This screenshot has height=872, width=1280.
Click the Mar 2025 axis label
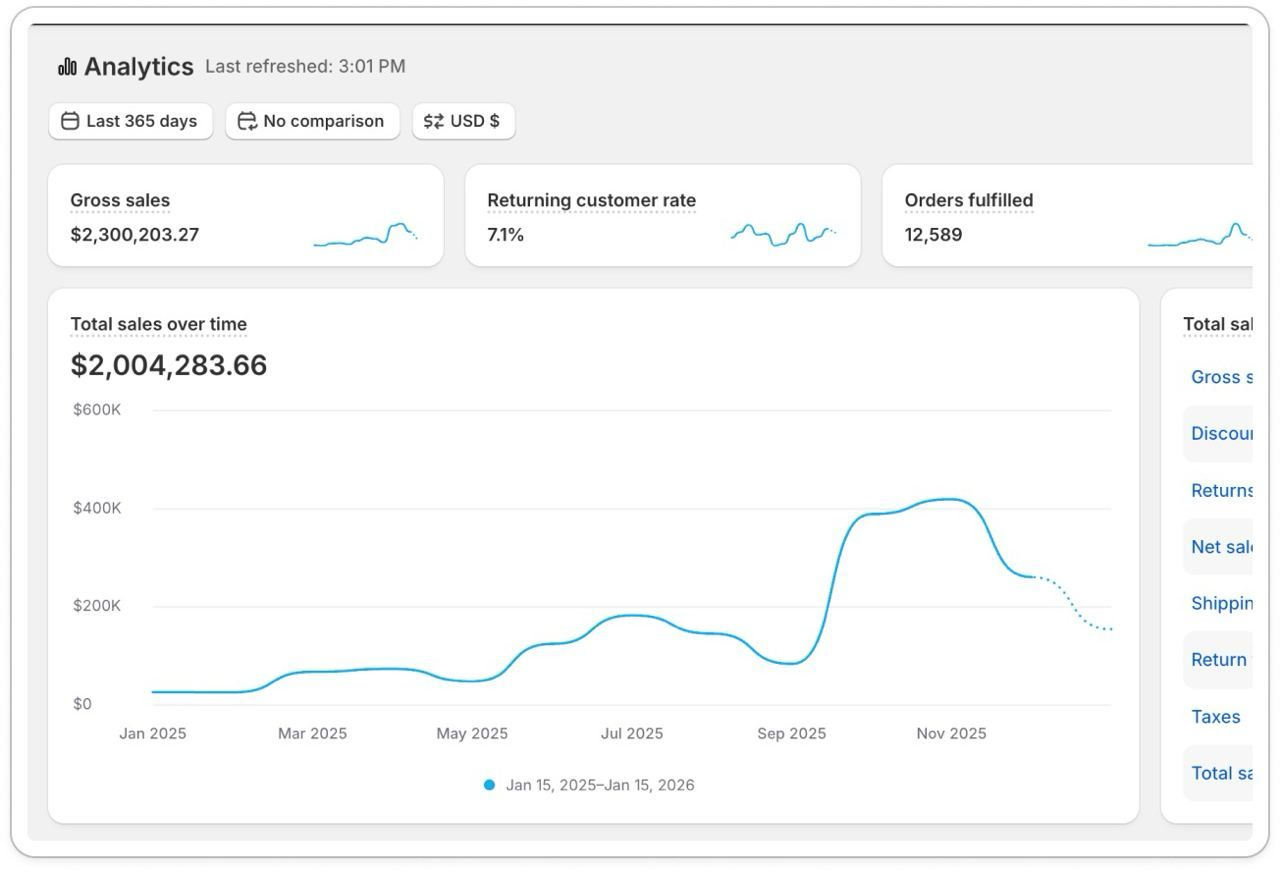(x=312, y=734)
